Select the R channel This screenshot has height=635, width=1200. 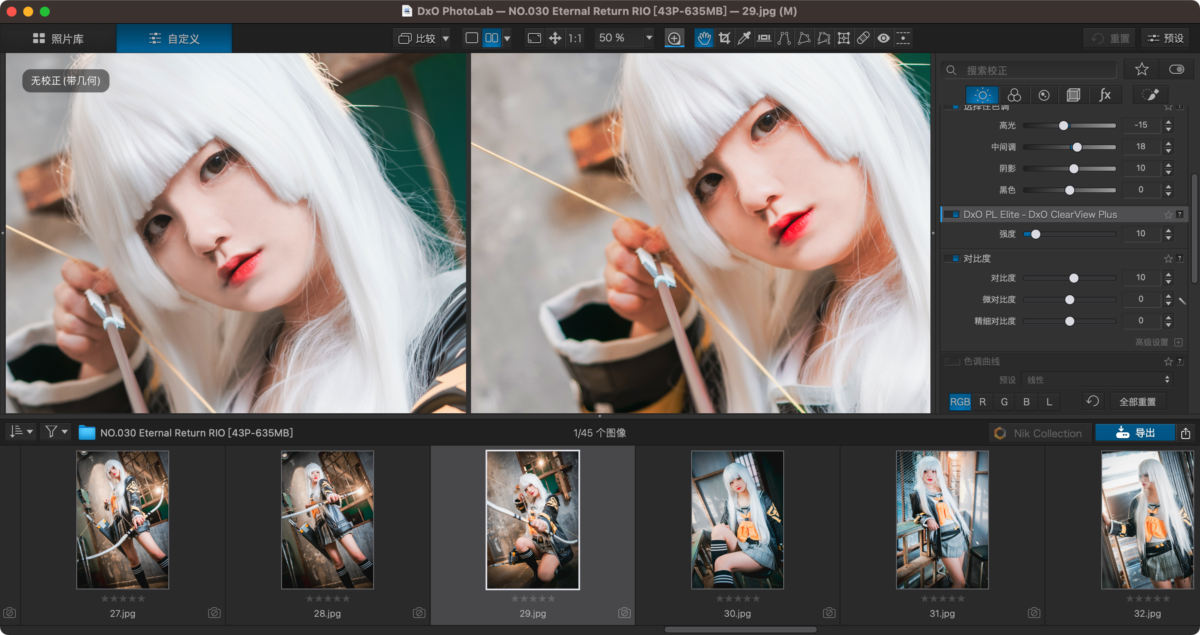(982, 401)
